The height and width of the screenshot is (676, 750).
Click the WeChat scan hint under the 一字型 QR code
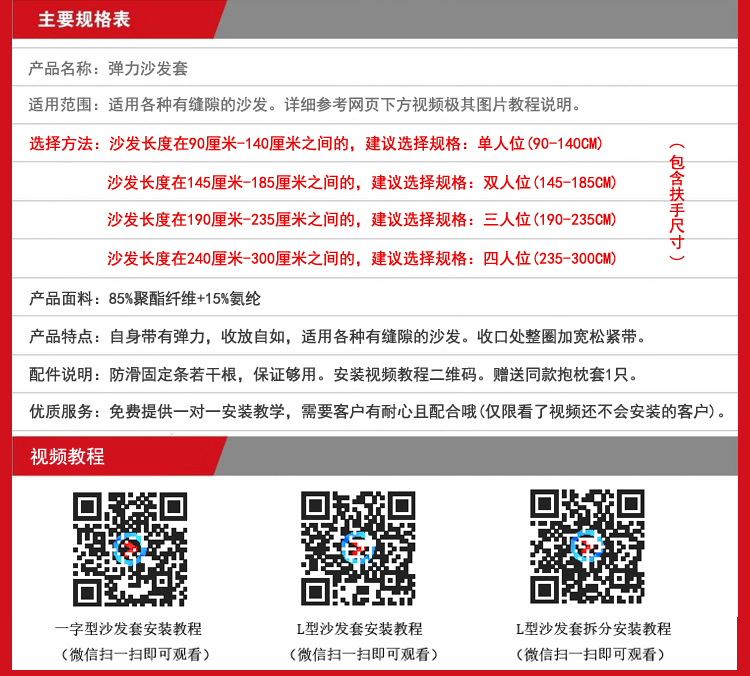coord(134,654)
